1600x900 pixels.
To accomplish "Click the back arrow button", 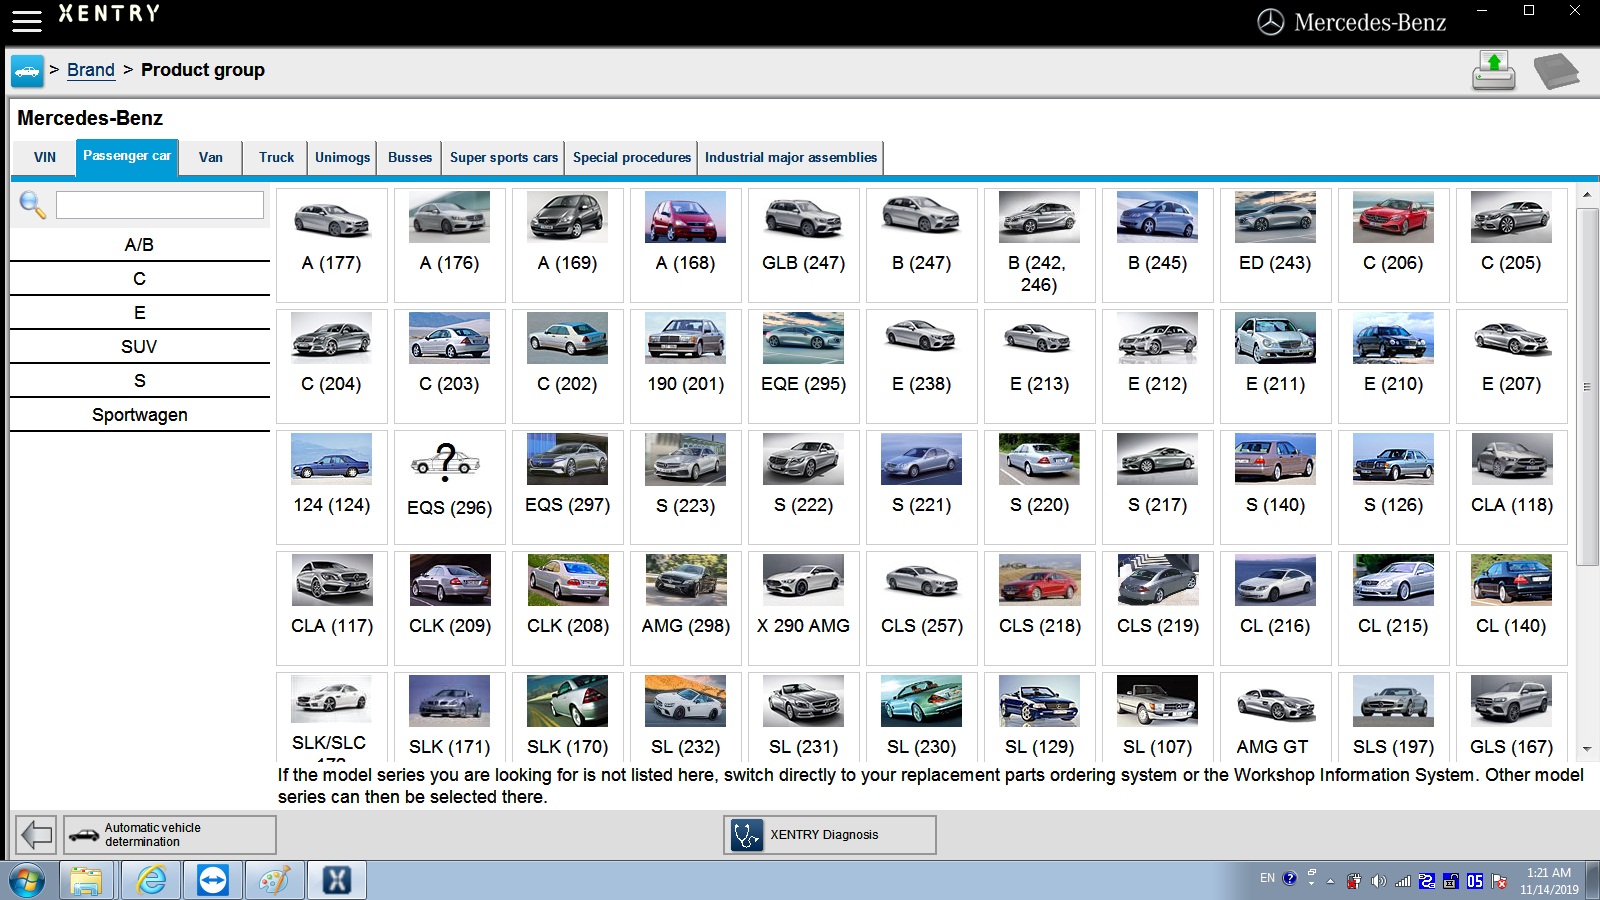I will [x=37, y=834].
